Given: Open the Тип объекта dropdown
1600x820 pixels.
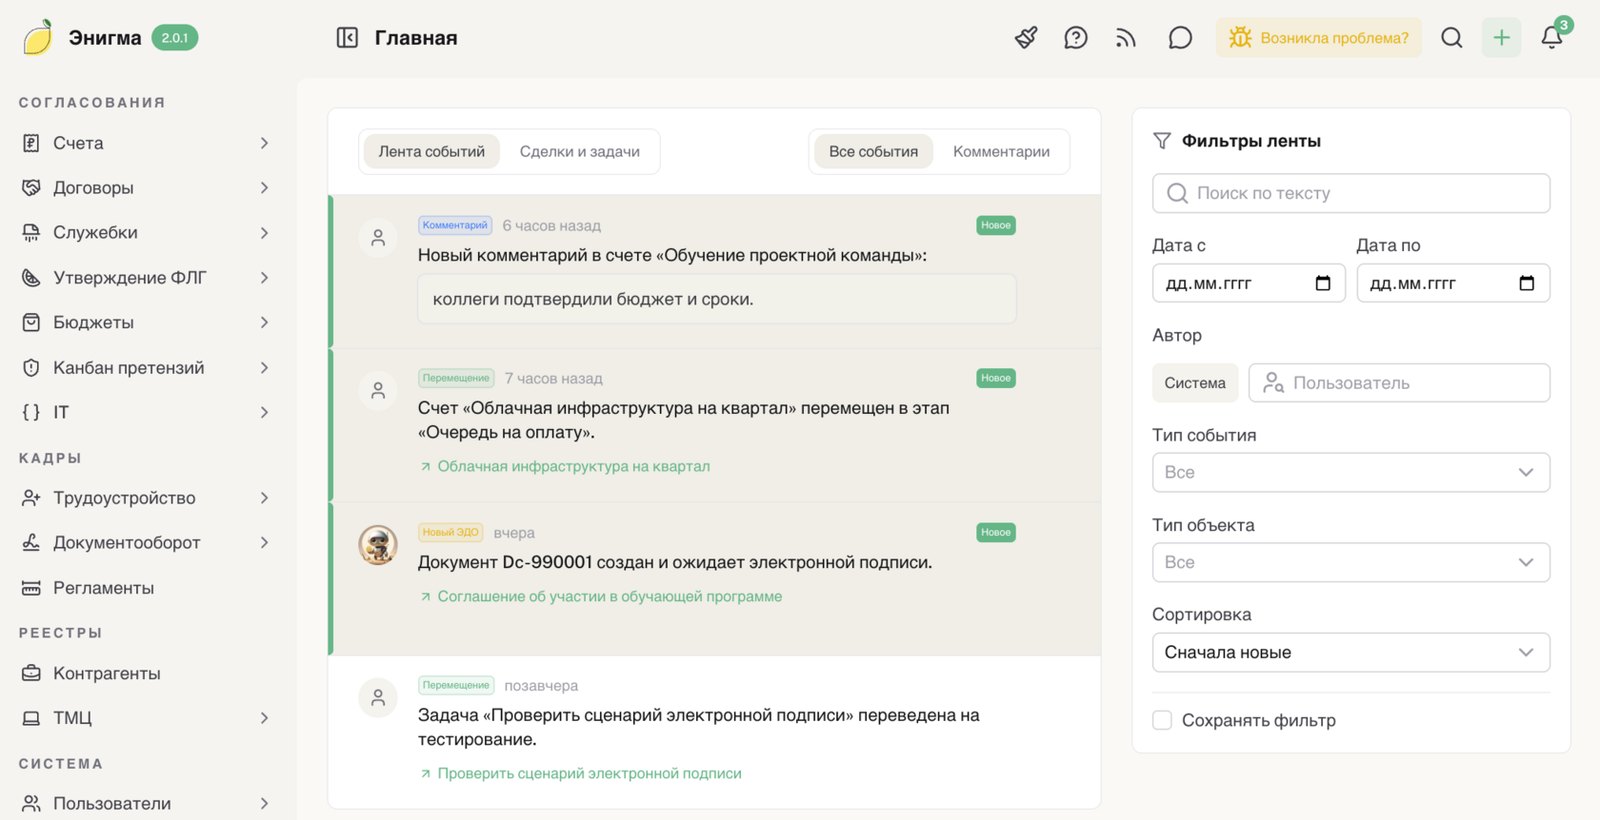Looking at the screenshot, I should (x=1351, y=562).
